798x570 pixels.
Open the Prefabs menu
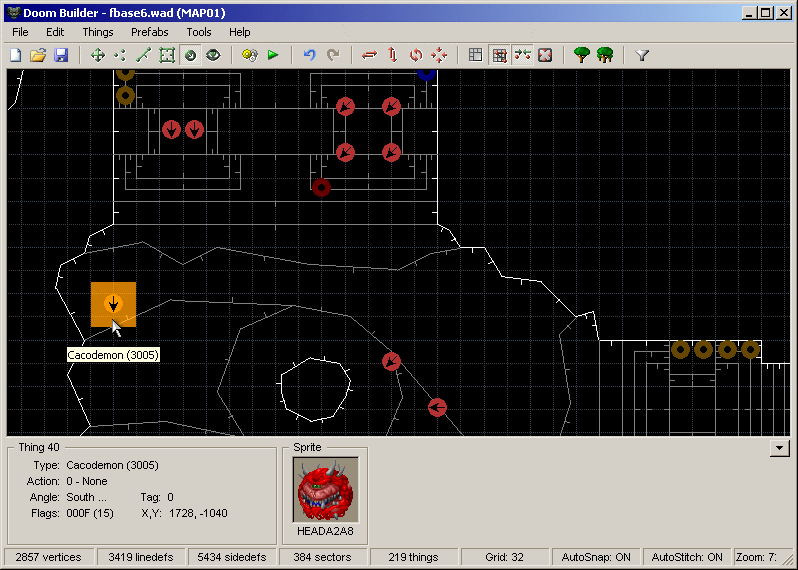coord(150,32)
